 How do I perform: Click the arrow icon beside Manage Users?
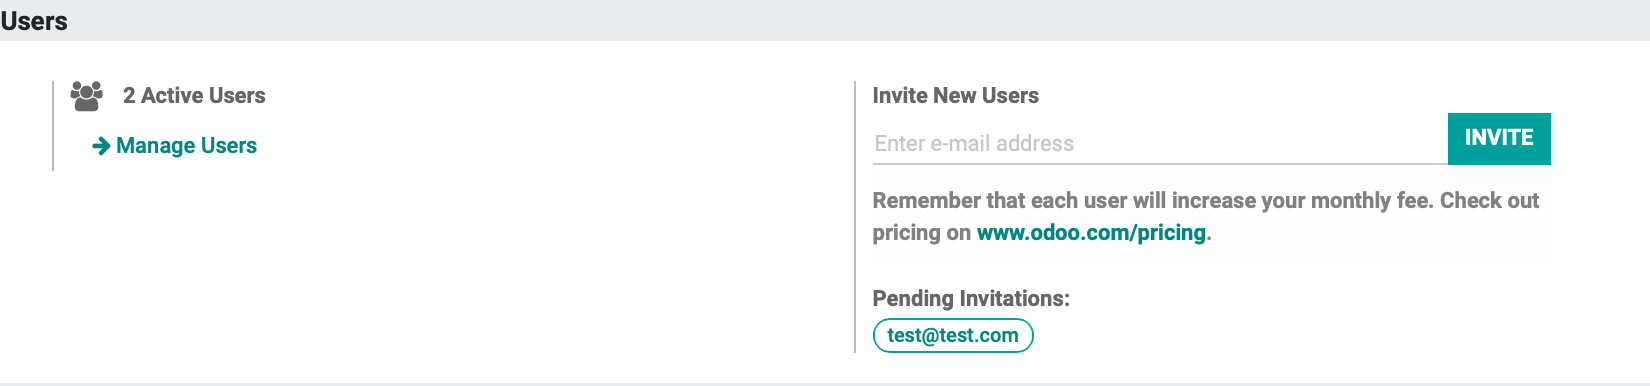click(x=101, y=146)
